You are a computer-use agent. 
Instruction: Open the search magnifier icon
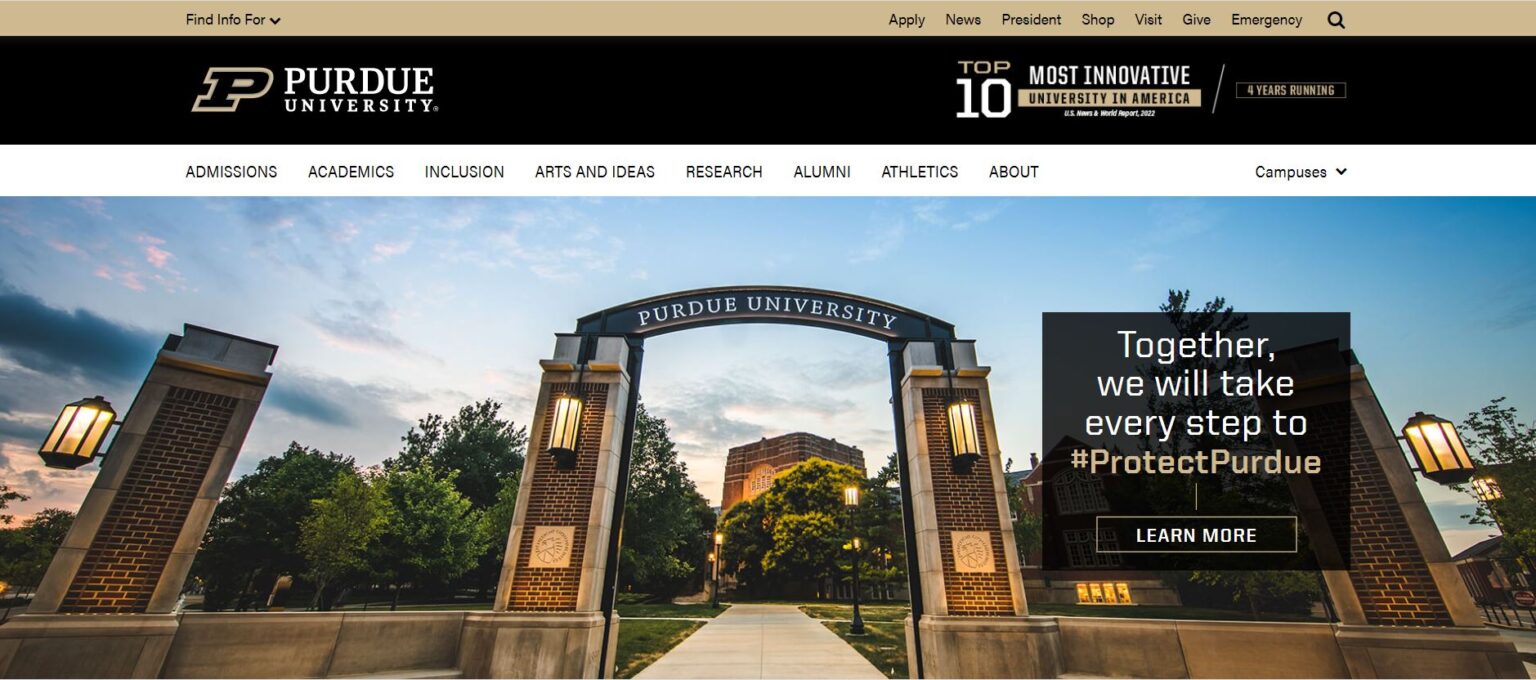(1336, 20)
